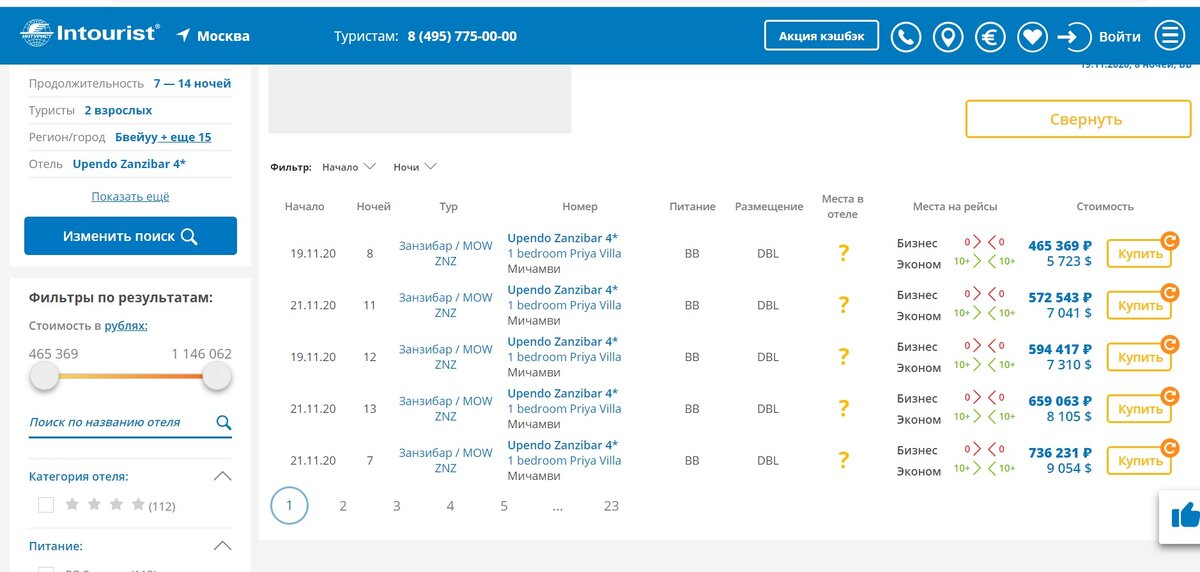Go to results page 2

click(343, 506)
